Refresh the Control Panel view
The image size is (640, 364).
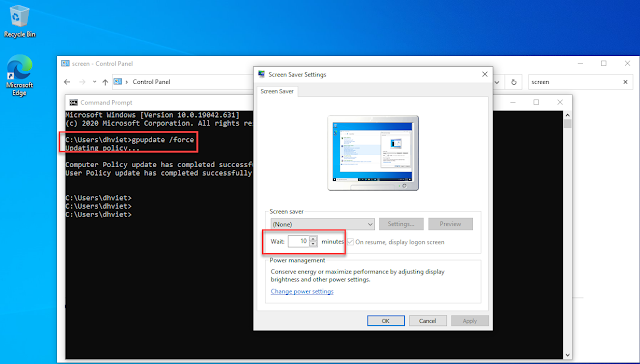[513, 82]
